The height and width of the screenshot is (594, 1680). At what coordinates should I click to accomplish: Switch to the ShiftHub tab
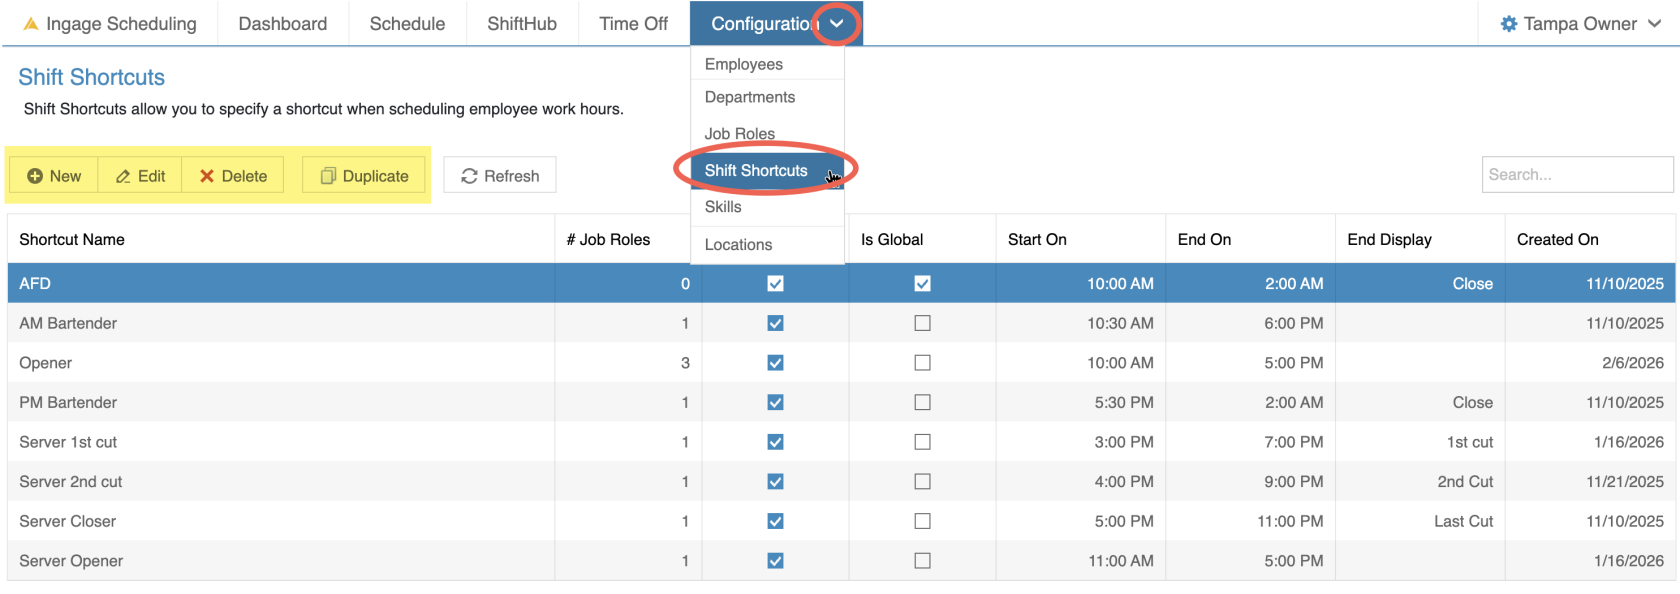[x=521, y=24]
